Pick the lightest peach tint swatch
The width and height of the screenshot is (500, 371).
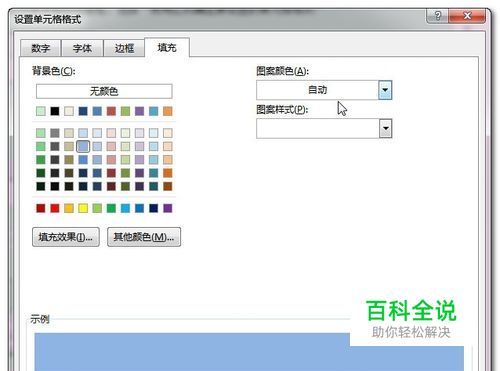click(x=168, y=133)
